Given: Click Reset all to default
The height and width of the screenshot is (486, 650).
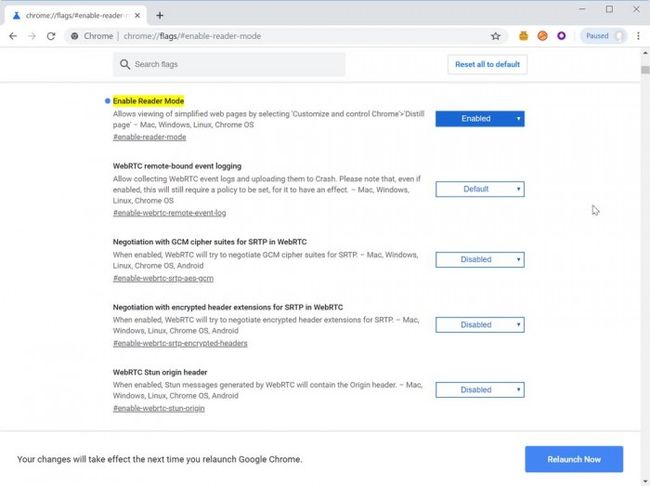Looking at the screenshot, I should pyautogui.click(x=488, y=64).
